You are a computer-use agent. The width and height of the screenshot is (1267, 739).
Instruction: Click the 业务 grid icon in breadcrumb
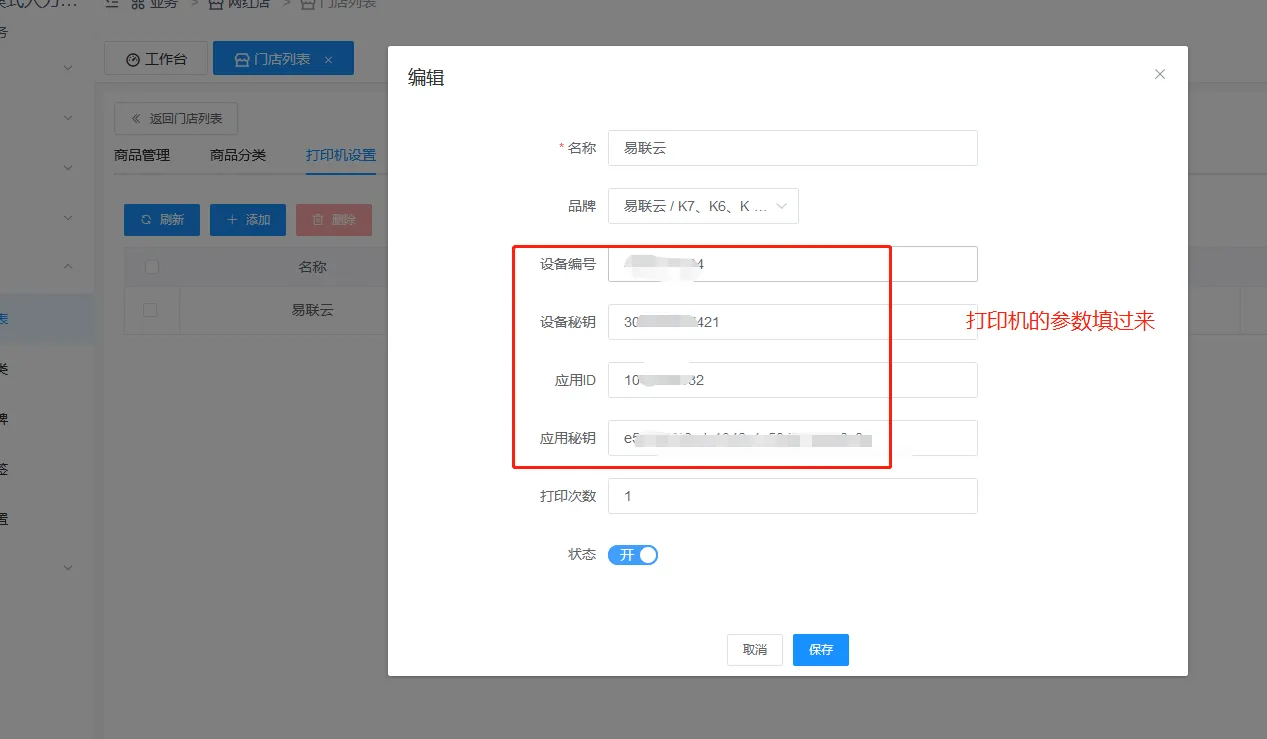pyautogui.click(x=138, y=4)
